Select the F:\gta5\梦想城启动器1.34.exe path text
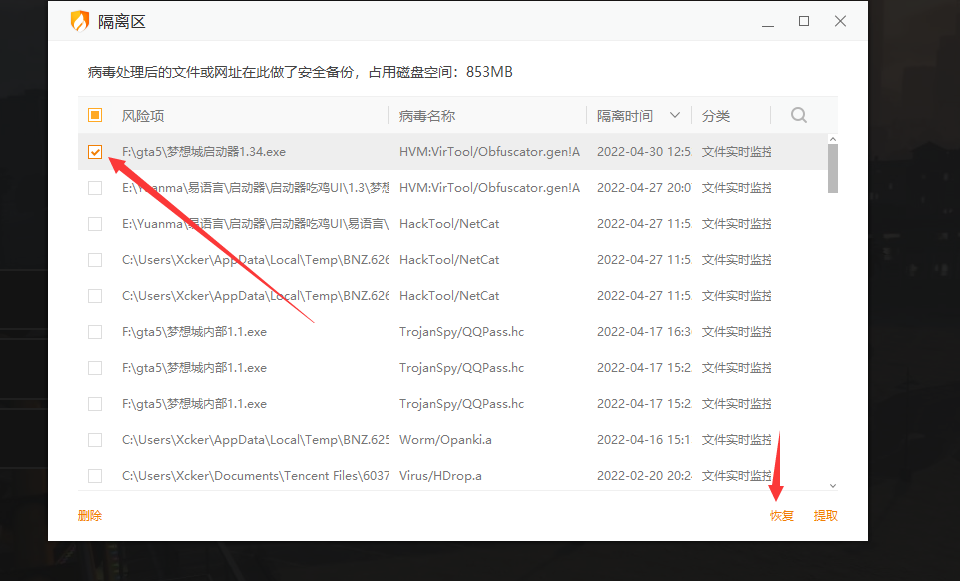The height and width of the screenshot is (581, 960). [x=204, y=152]
